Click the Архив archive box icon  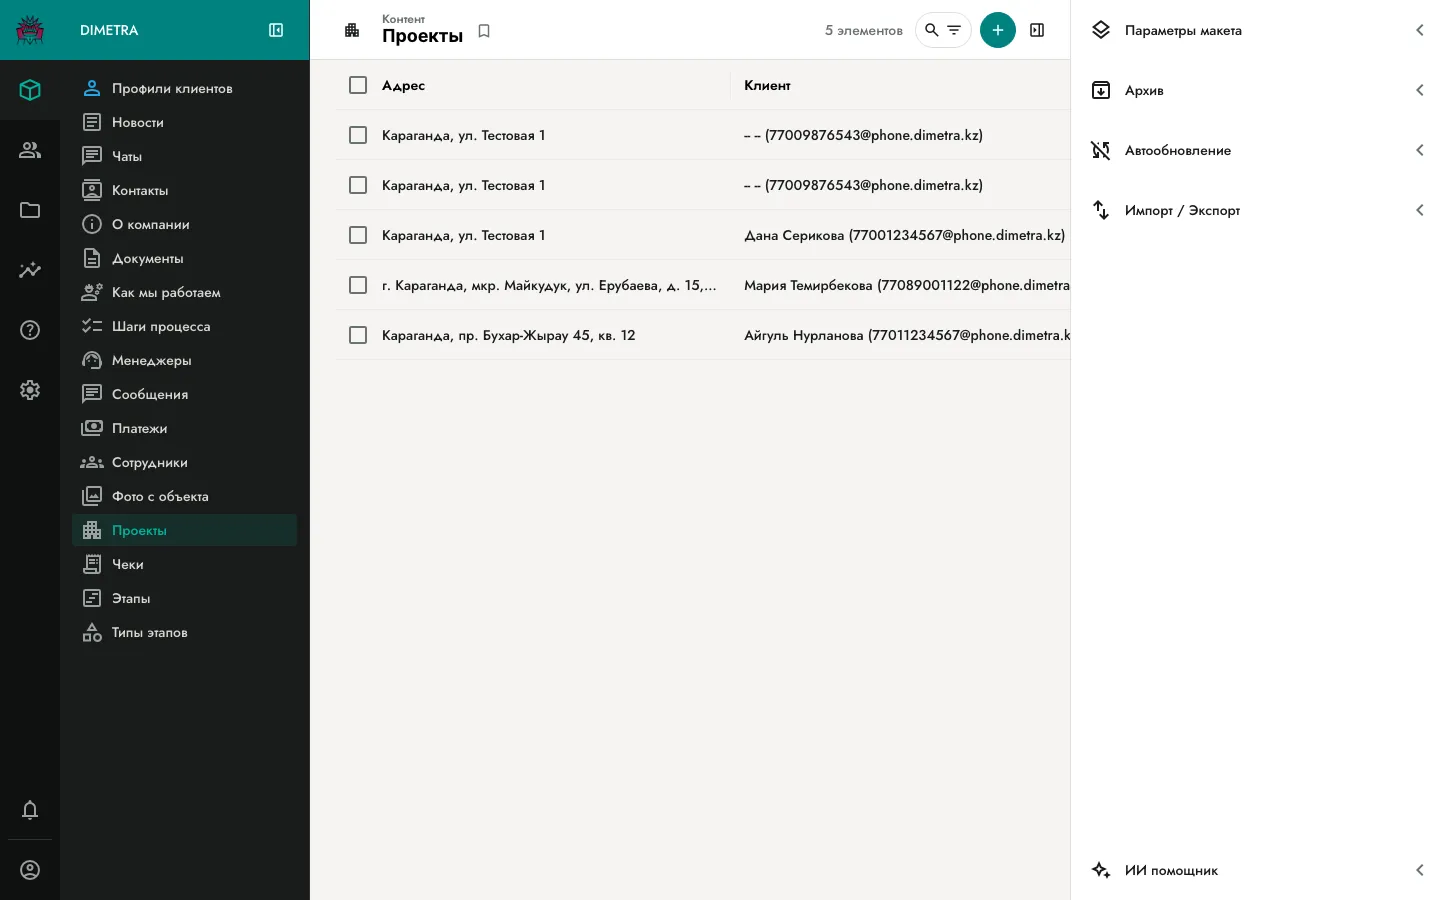(x=1101, y=90)
